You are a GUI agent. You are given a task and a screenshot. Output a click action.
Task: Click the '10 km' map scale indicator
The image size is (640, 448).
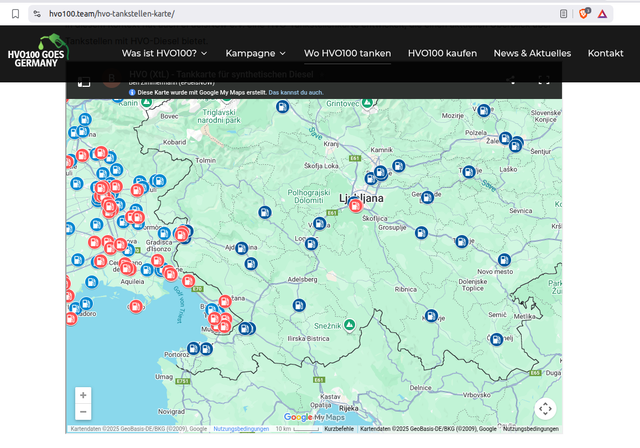point(297,429)
